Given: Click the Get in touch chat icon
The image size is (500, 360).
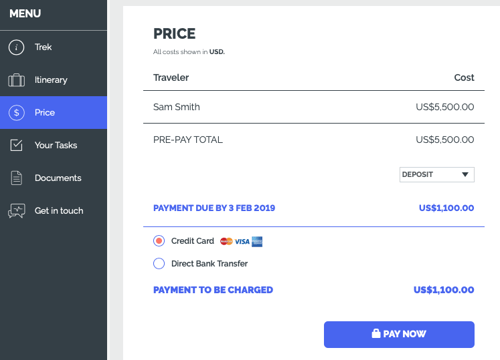Looking at the screenshot, I should [16, 211].
